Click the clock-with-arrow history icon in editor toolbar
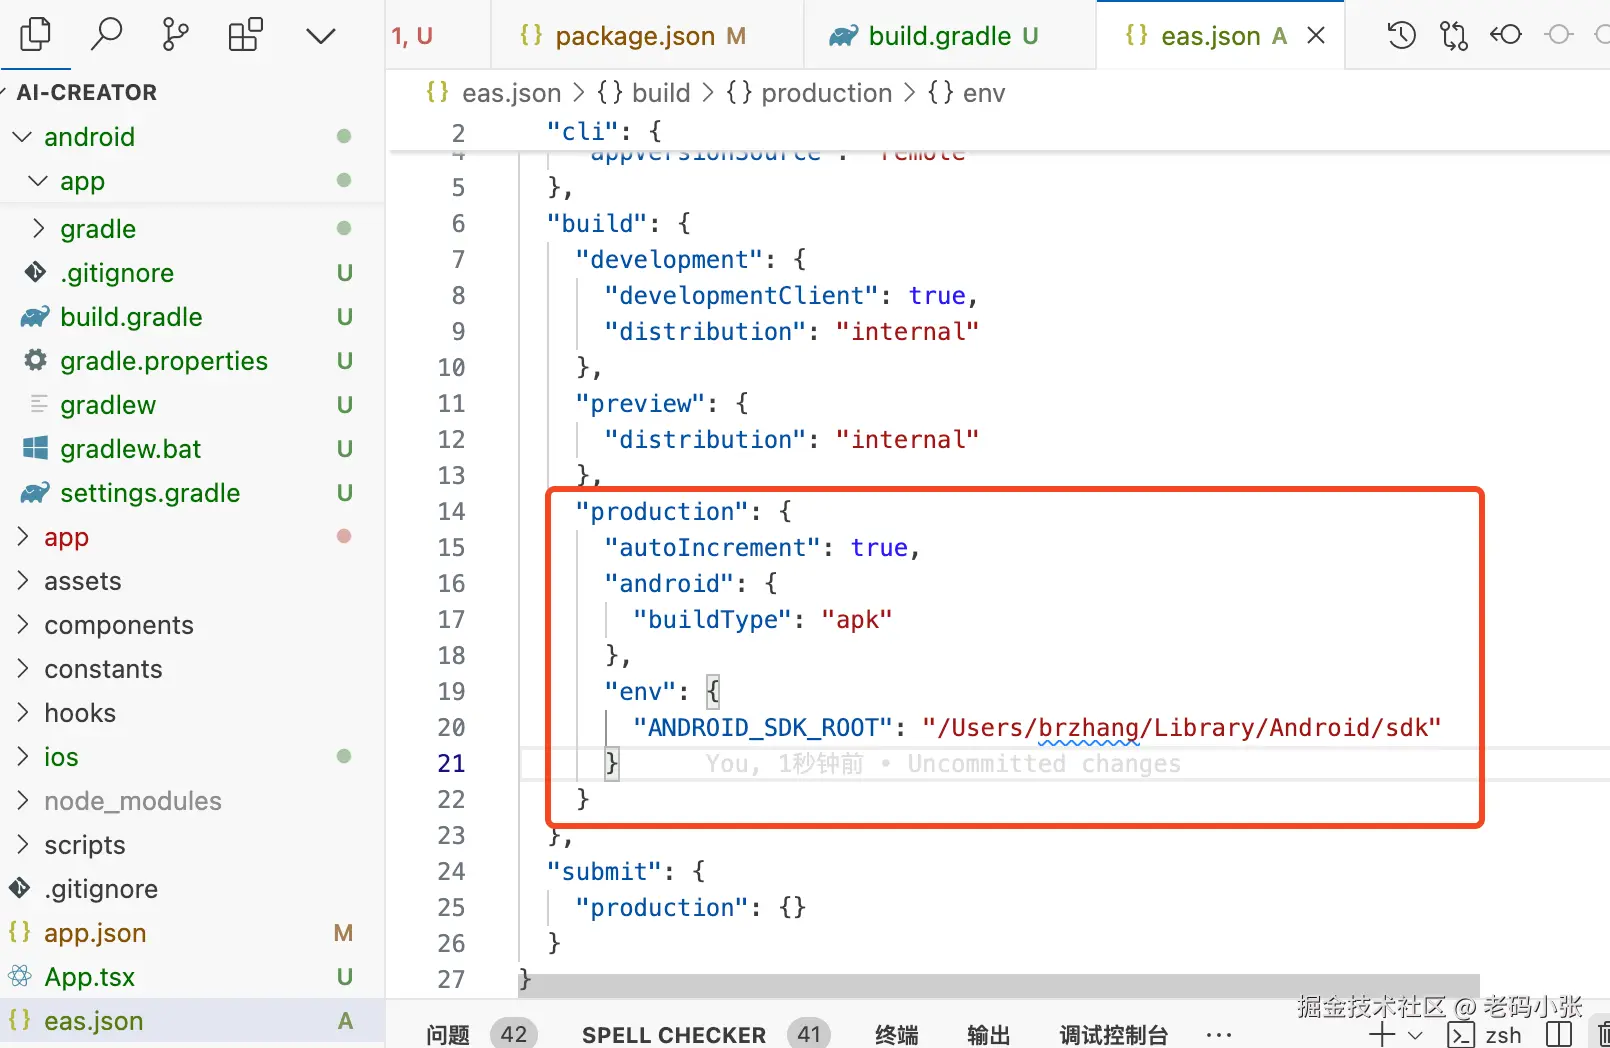This screenshot has height=1048, width=1610. tap(1401, 36)
